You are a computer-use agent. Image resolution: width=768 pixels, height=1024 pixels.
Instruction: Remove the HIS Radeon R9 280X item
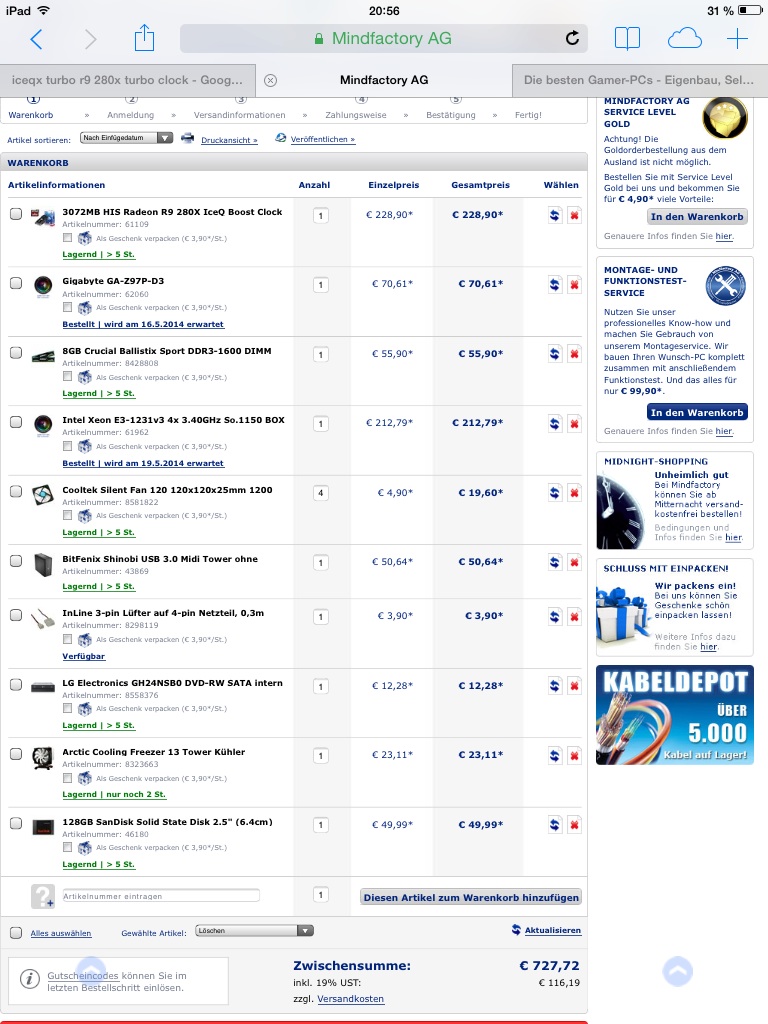pos(574,215)
